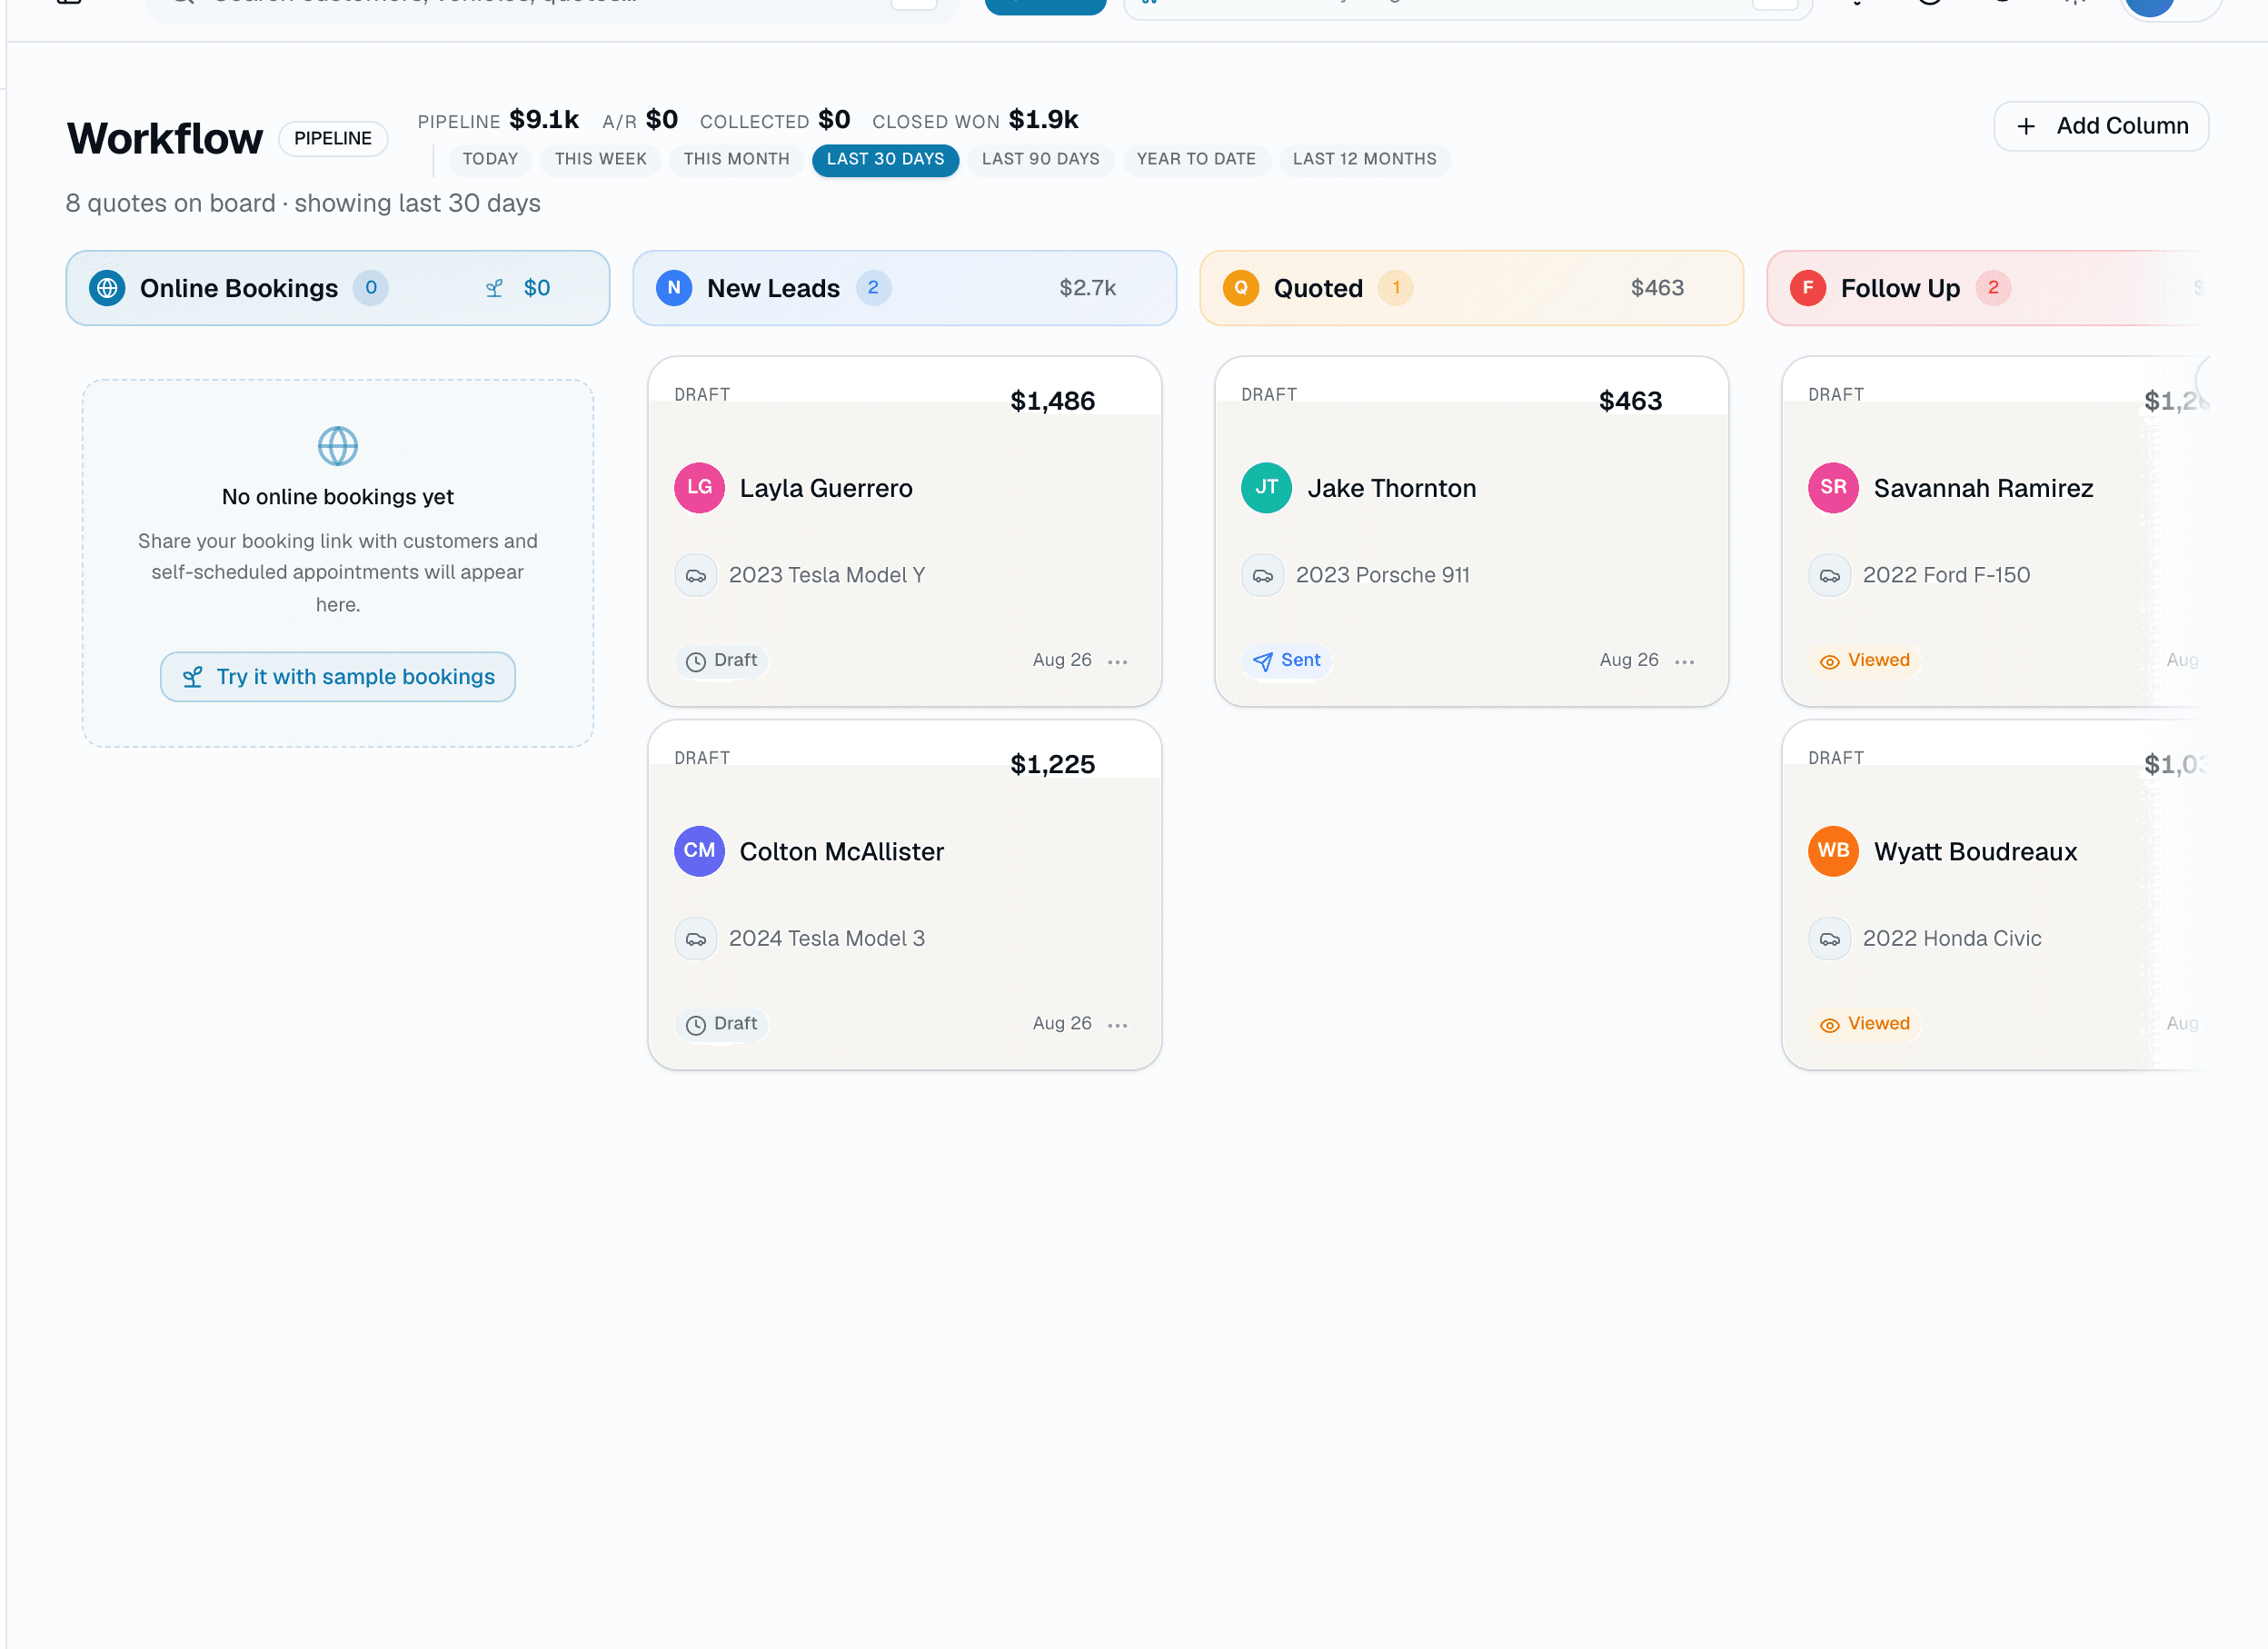Click Viewed status on Savannah Ramirez card
Viewport: 2268px width, 1649px height.
1864,660
